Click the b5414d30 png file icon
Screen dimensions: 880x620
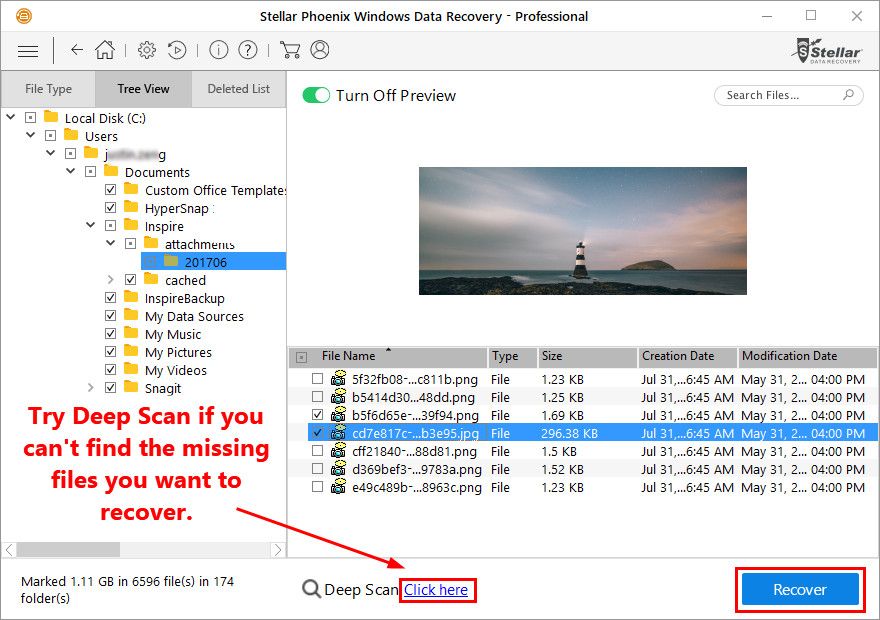[338, 397]
